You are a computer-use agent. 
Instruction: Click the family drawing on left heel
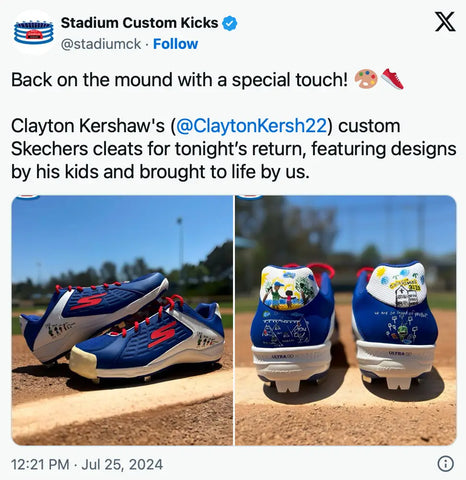(289, 290)
